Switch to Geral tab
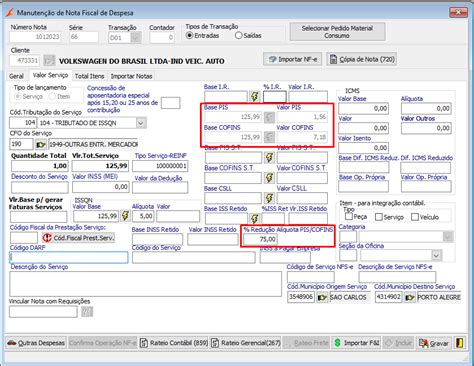The width and height of the screenshot is (474, 366). [17, 76]
